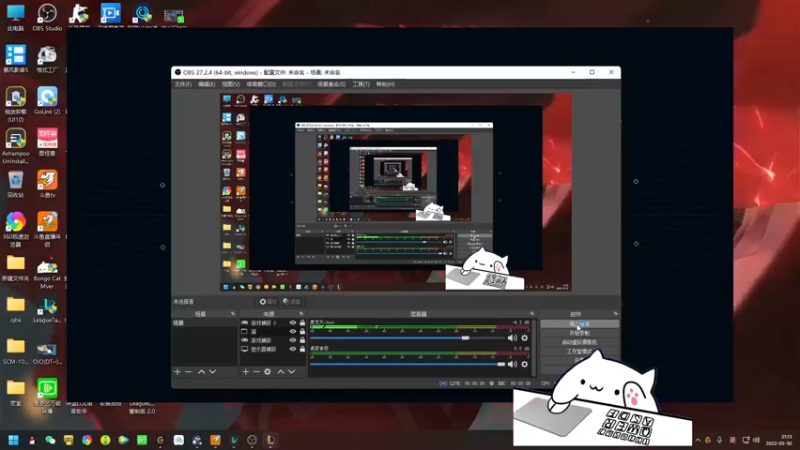The height and width of the screenshot is (450, 800).
Task: Toggle lock on 显示器捕获 source
Action: 302,349
